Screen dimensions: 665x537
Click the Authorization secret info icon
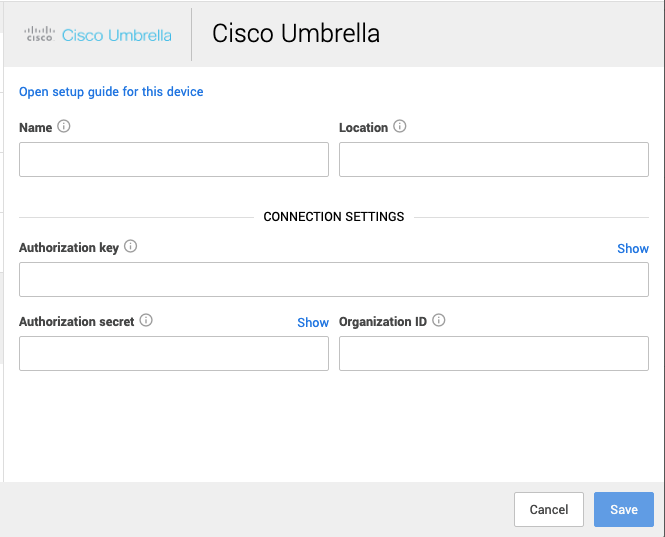[146, 320]
